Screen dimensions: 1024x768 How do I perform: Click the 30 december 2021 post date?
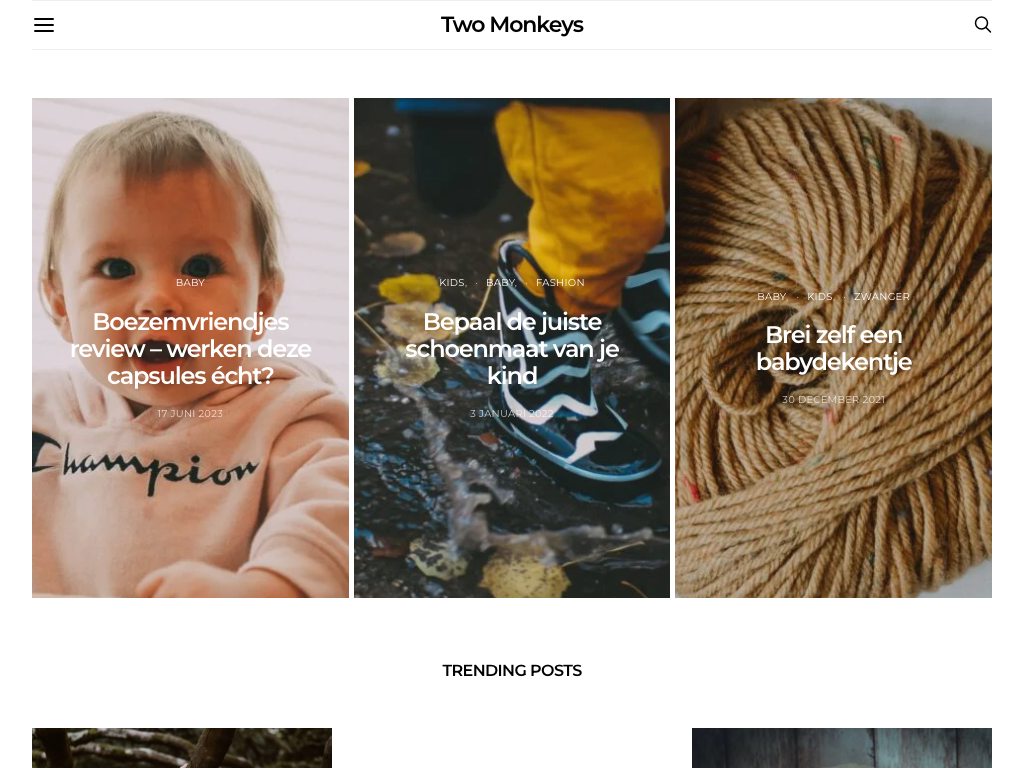point(833,400)
